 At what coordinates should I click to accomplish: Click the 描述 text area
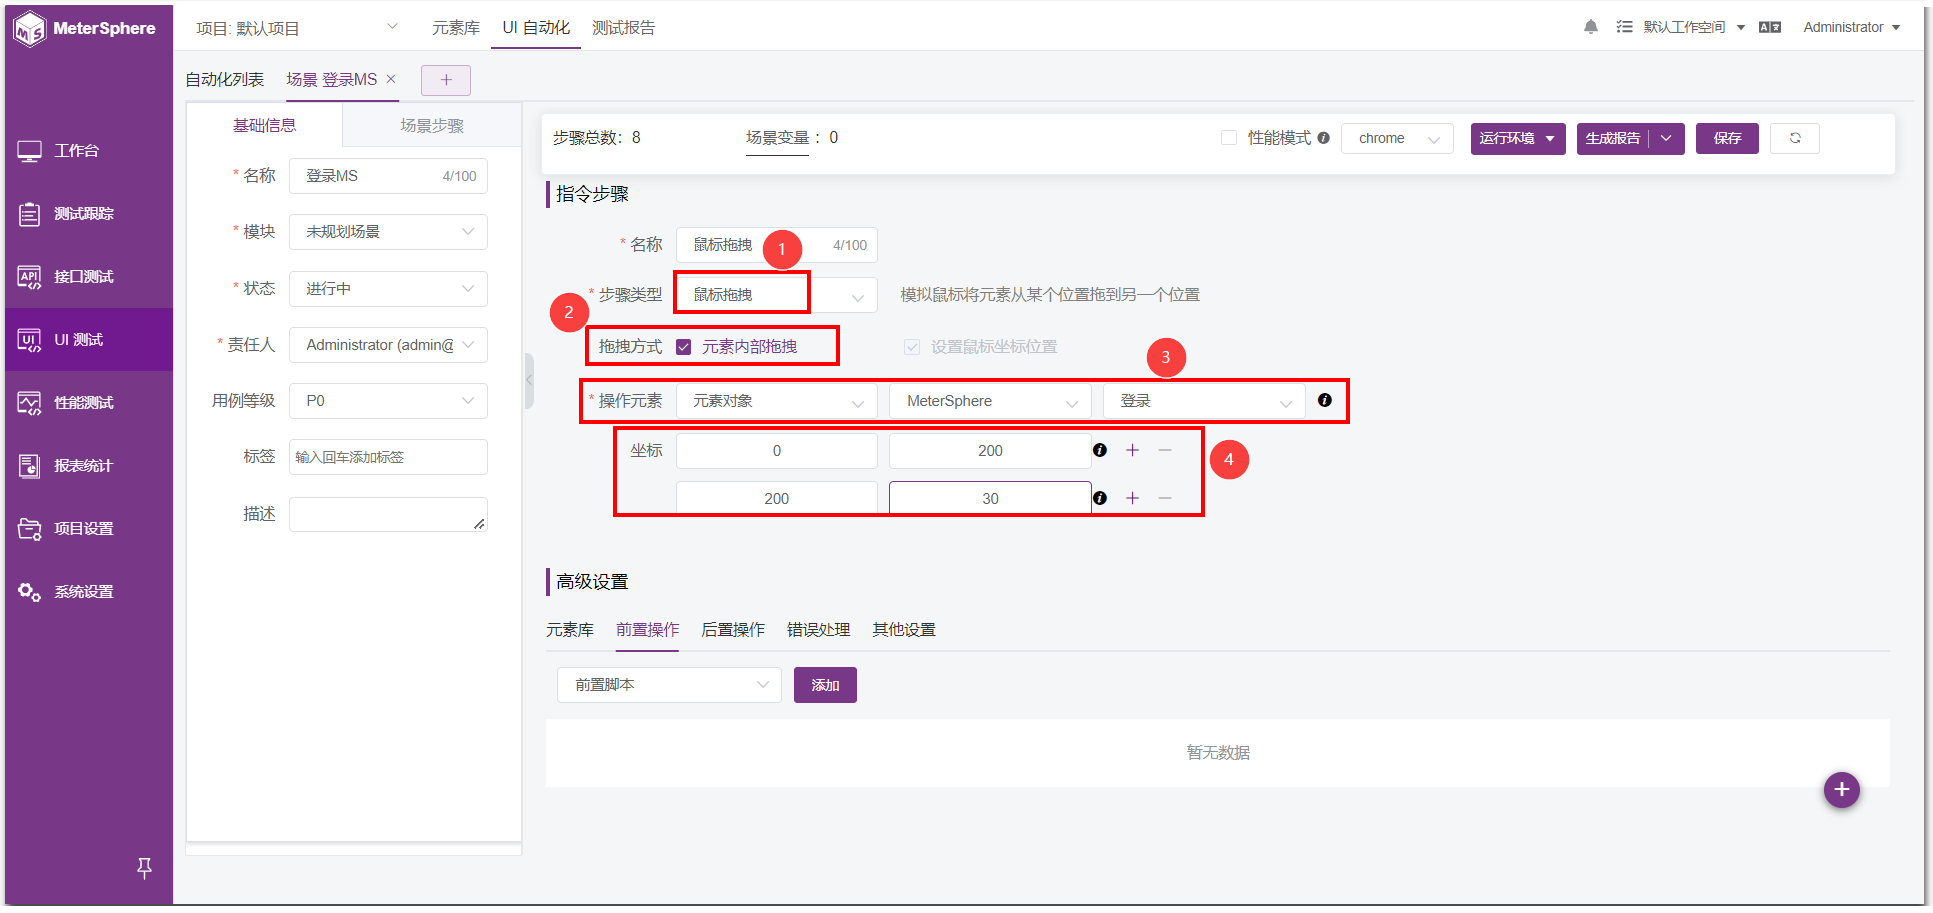(x=388, y=514)
